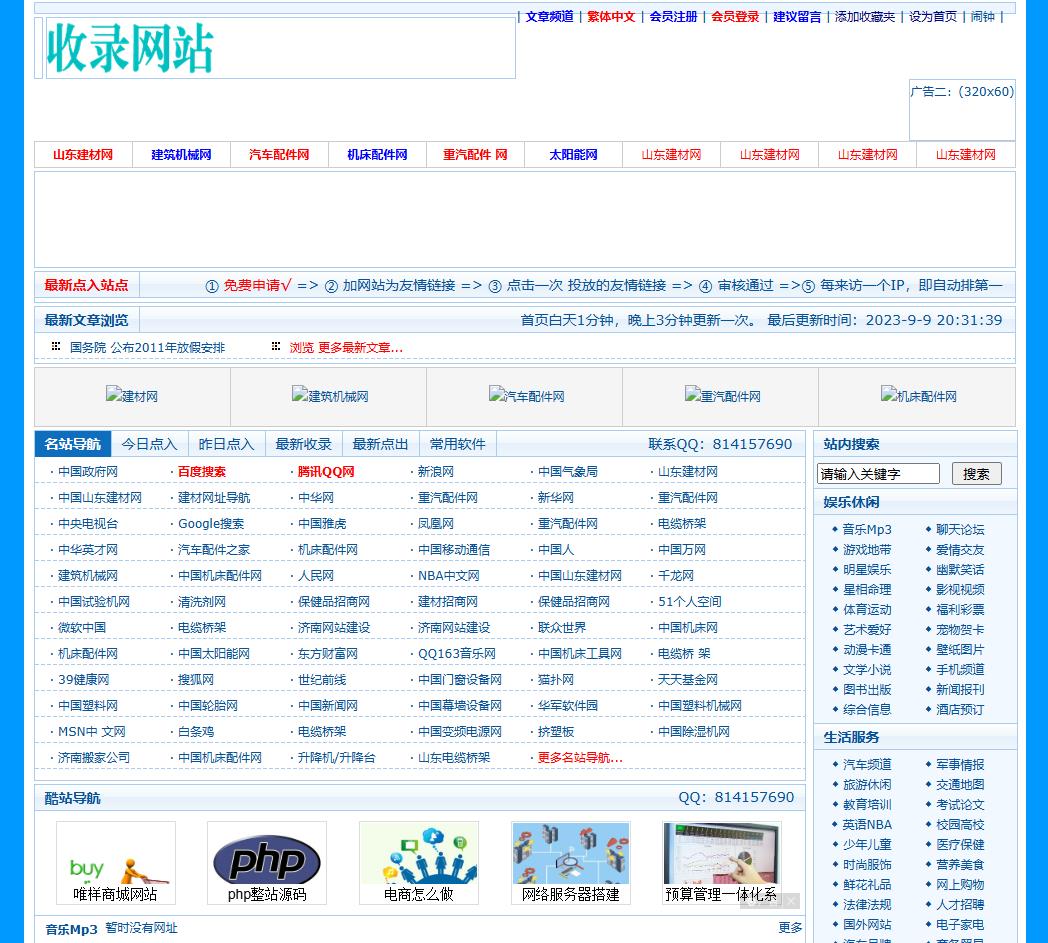Switch to the 常用软件 tab

[458, 444]
